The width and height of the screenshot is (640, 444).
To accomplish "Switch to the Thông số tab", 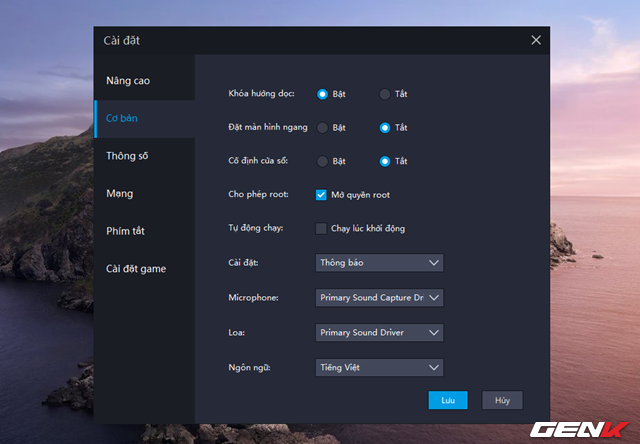I will (144, 156).
